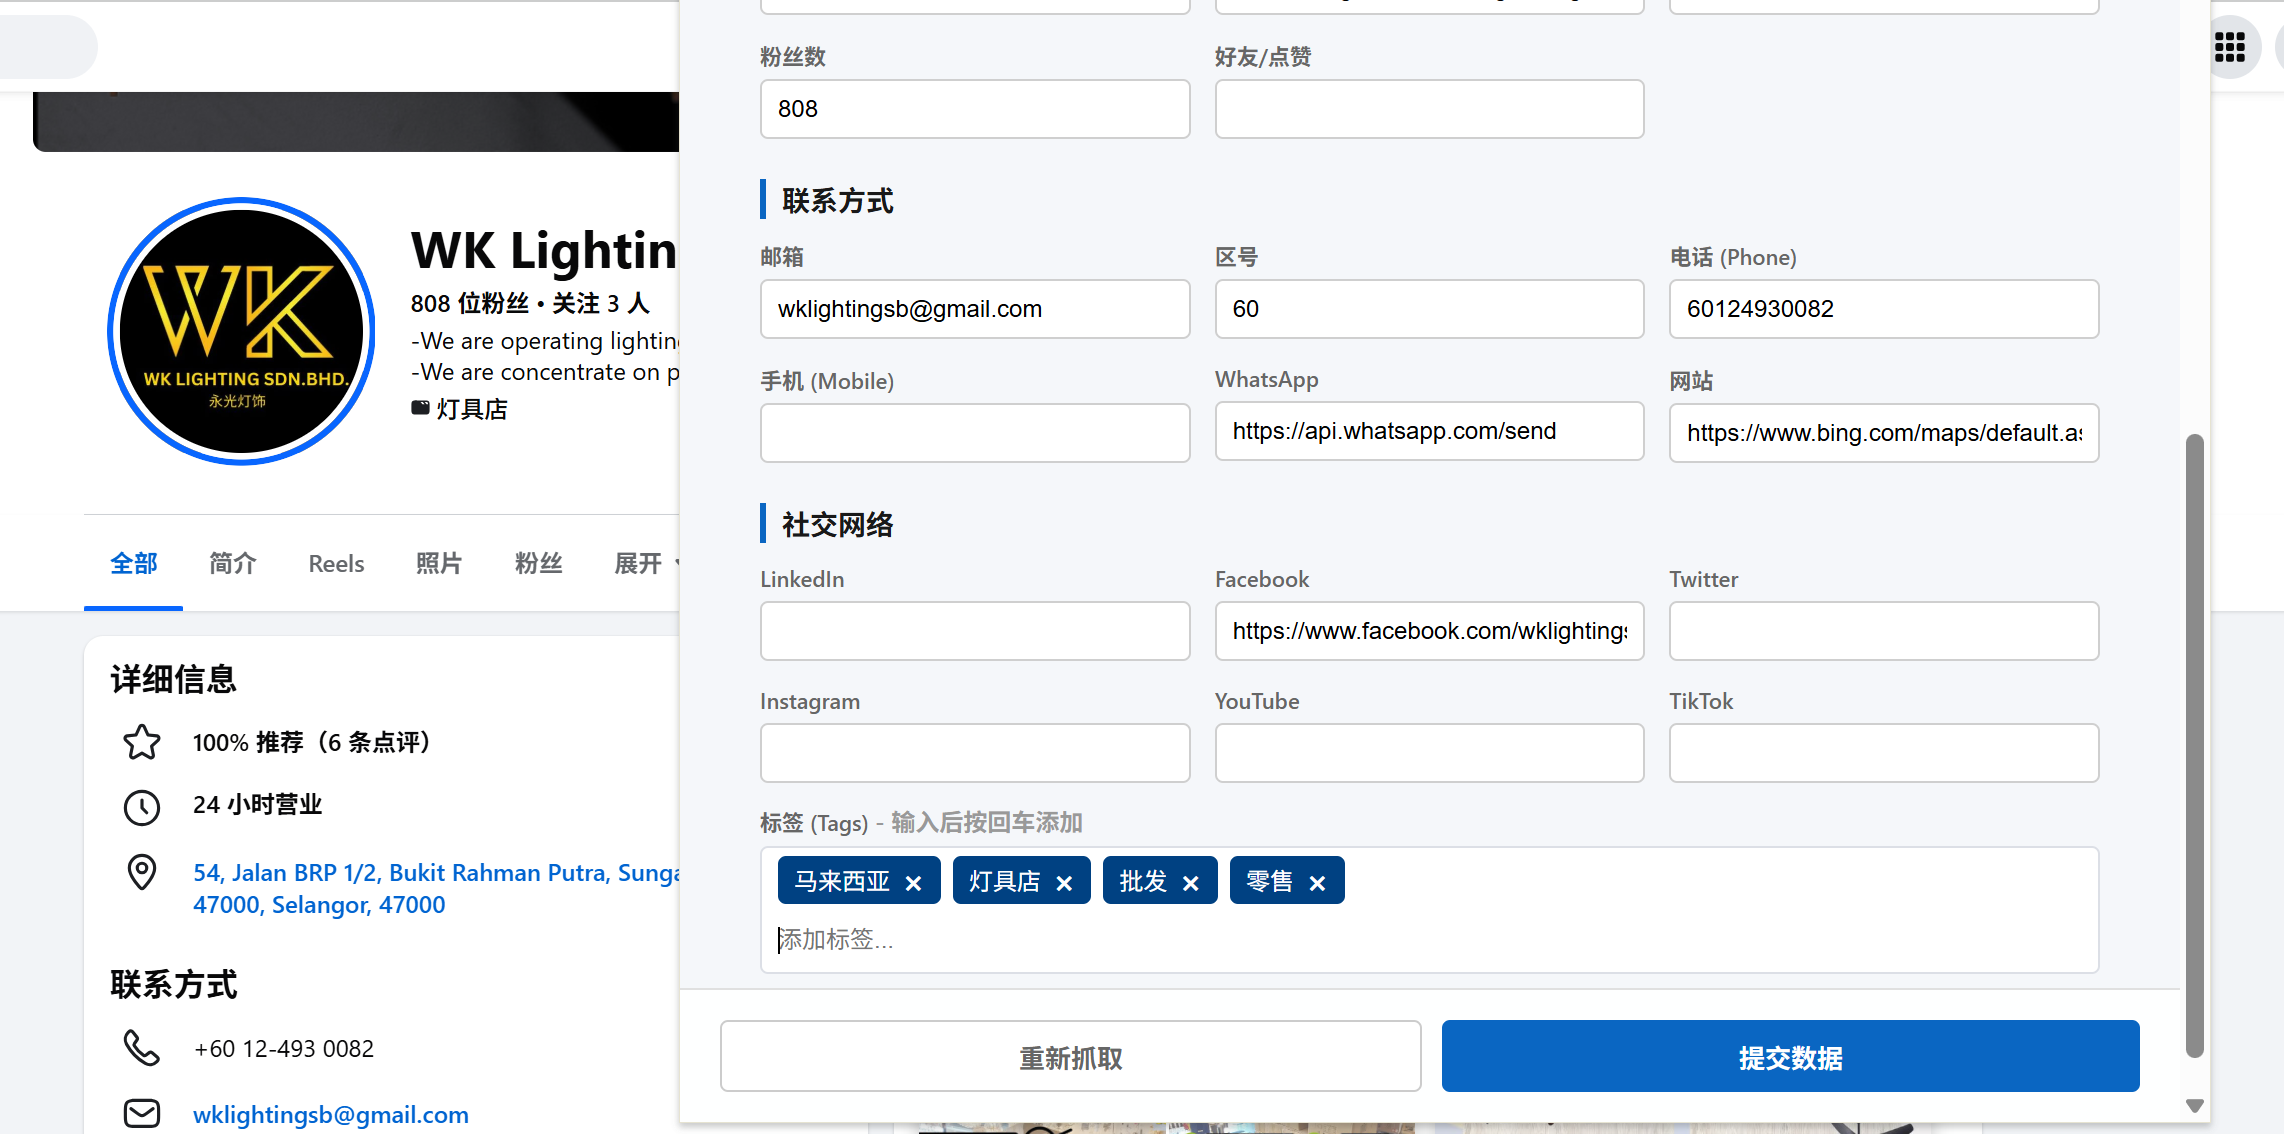This screenshot has width=2284, height=1134.
Task: Expand the 展开 dropdown tab
Action: (644, 563)
